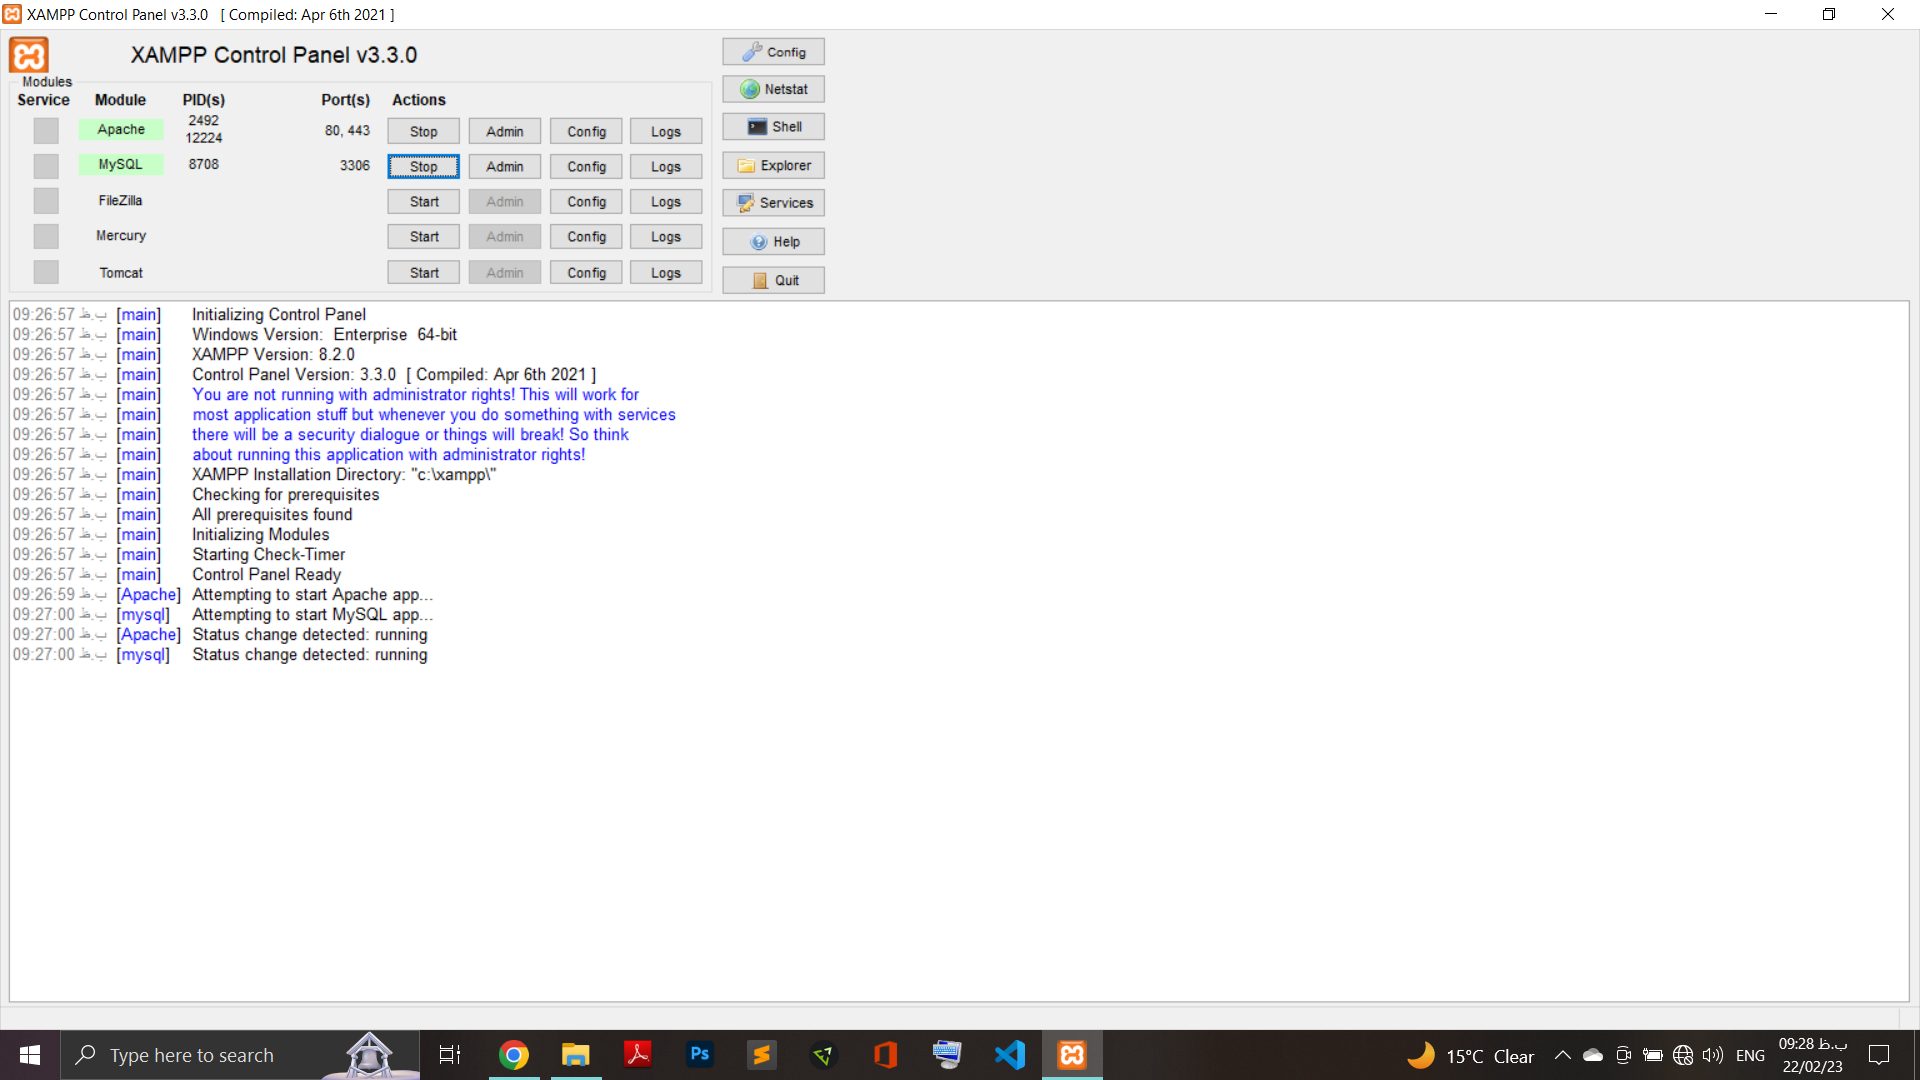Click MySQL port 3306 value
1920x1080 pixels.
pos(354,165)
